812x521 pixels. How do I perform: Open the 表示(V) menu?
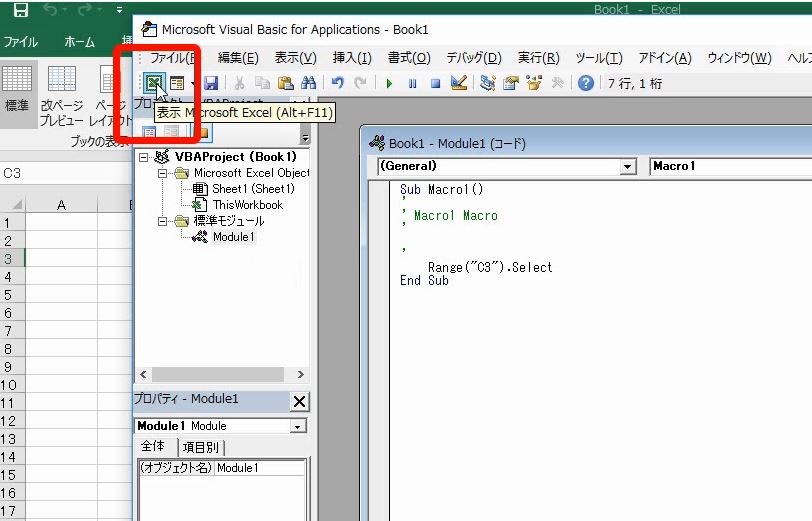pyautogui.click(x=295, y=57)
